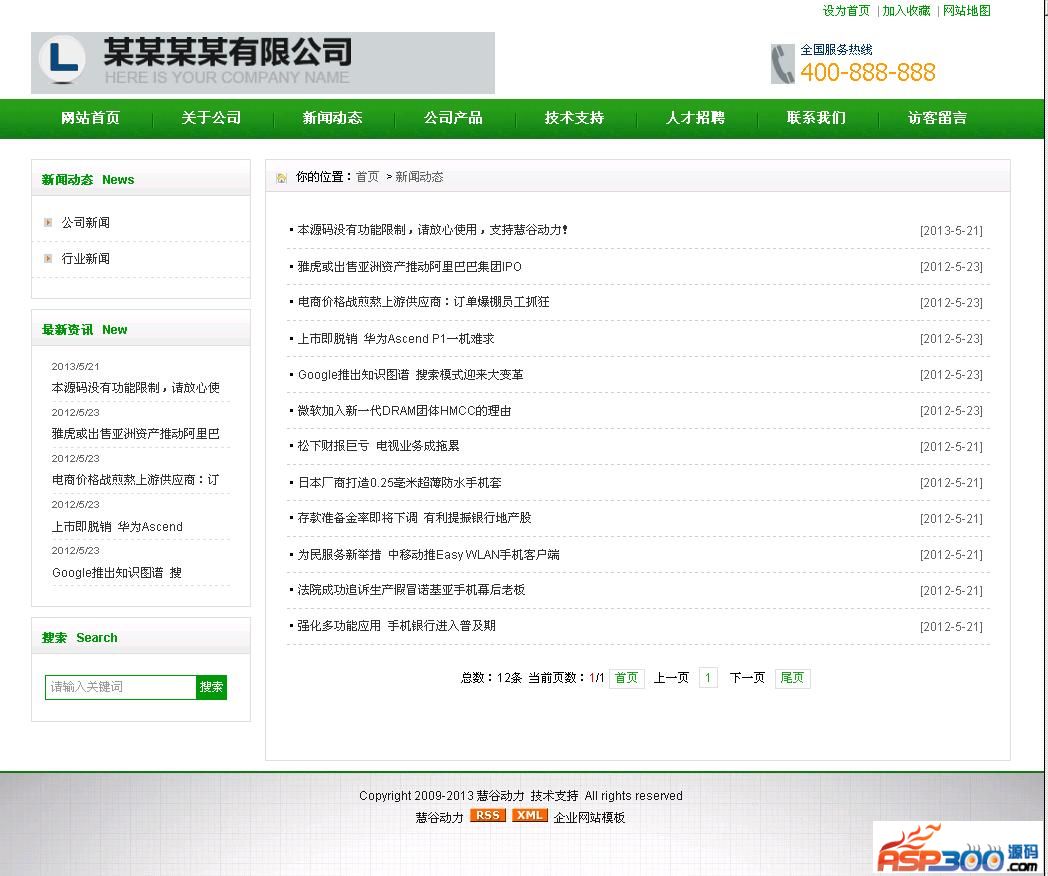Click the home icon in breadcrumb
Screen dimensions: 1048x876
pos(281,177)
